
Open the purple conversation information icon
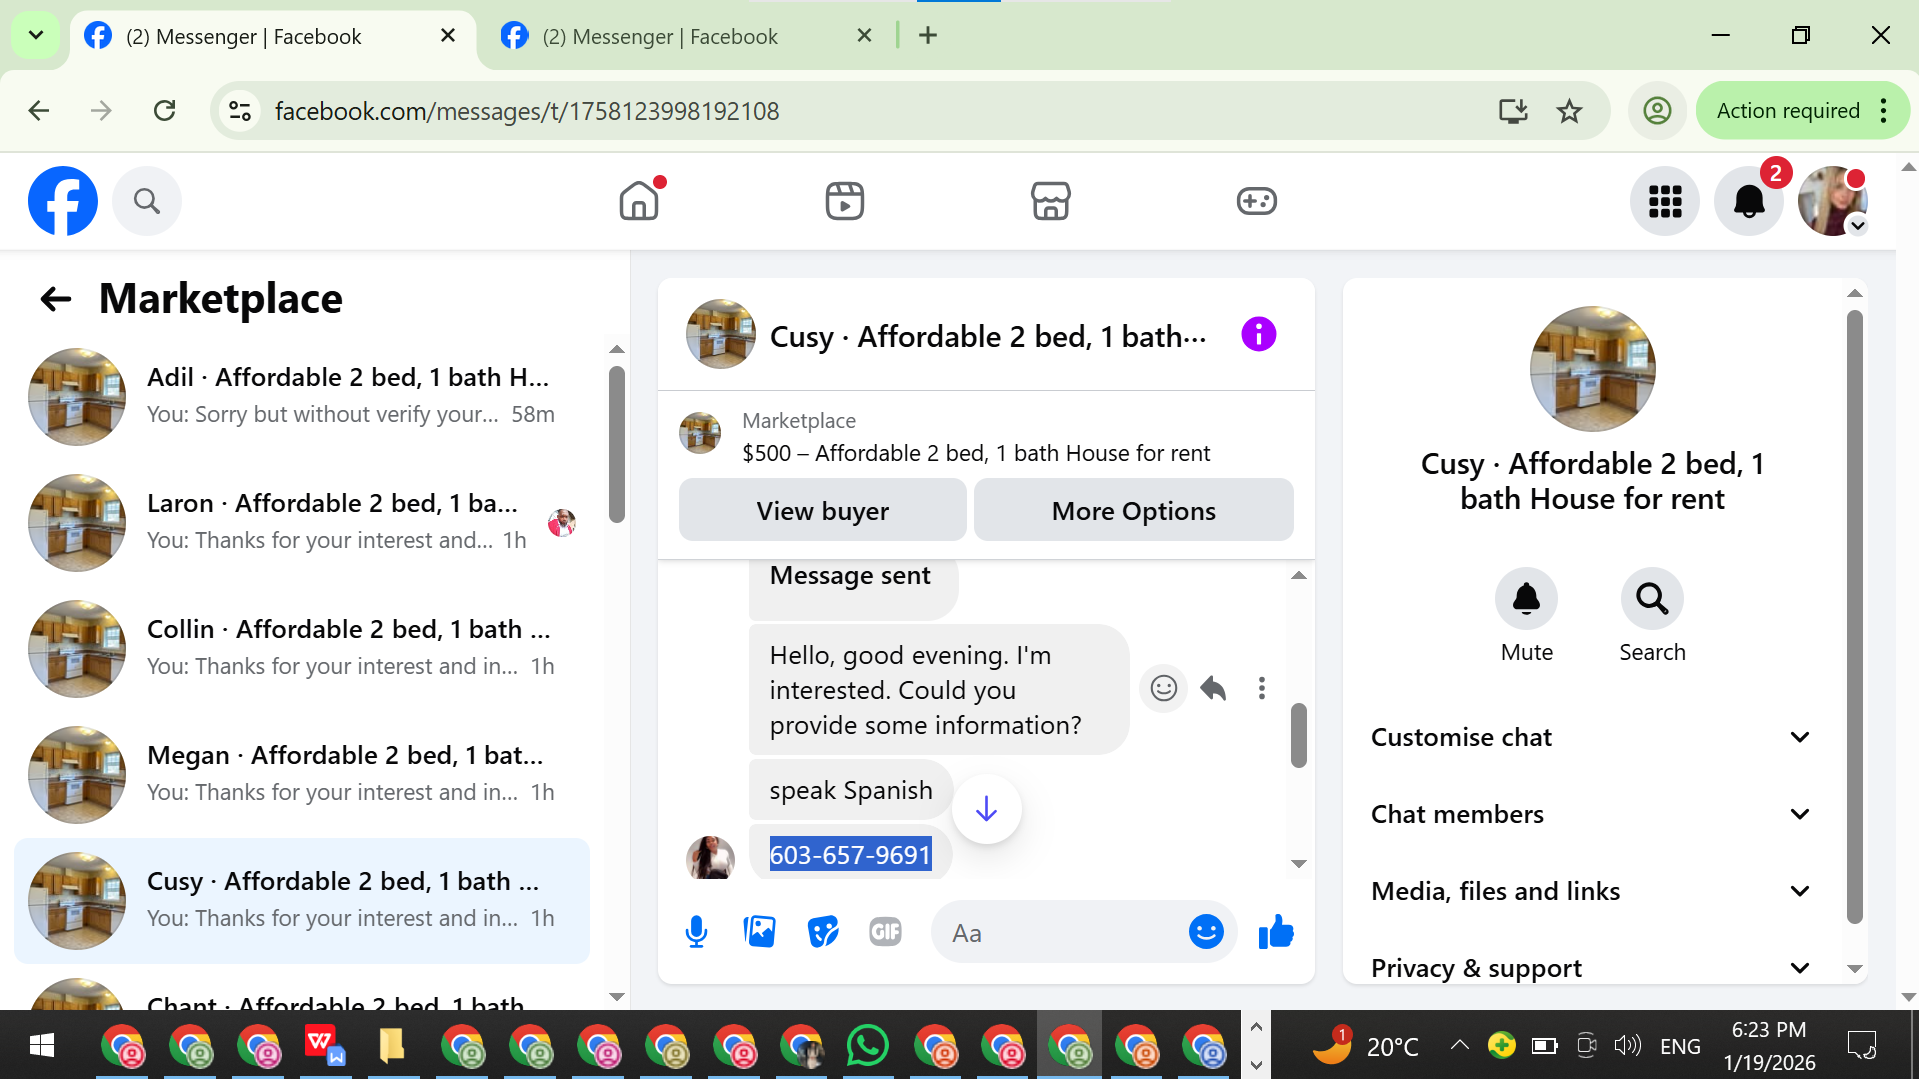pos(1259,334)
